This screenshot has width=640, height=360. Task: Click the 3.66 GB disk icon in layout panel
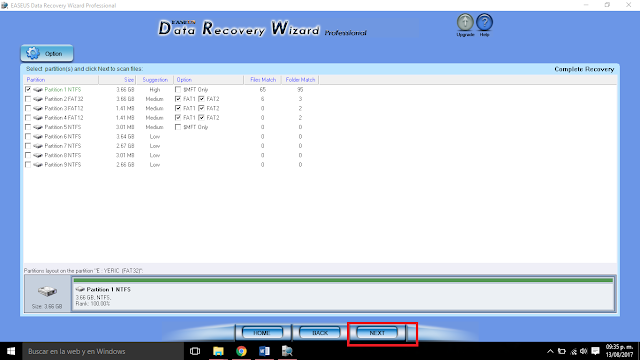47,291
